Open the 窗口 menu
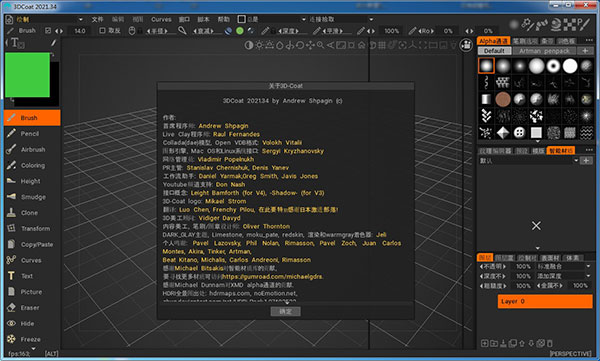600x361 pixels. pyautogui.click(x=184, y=19)
